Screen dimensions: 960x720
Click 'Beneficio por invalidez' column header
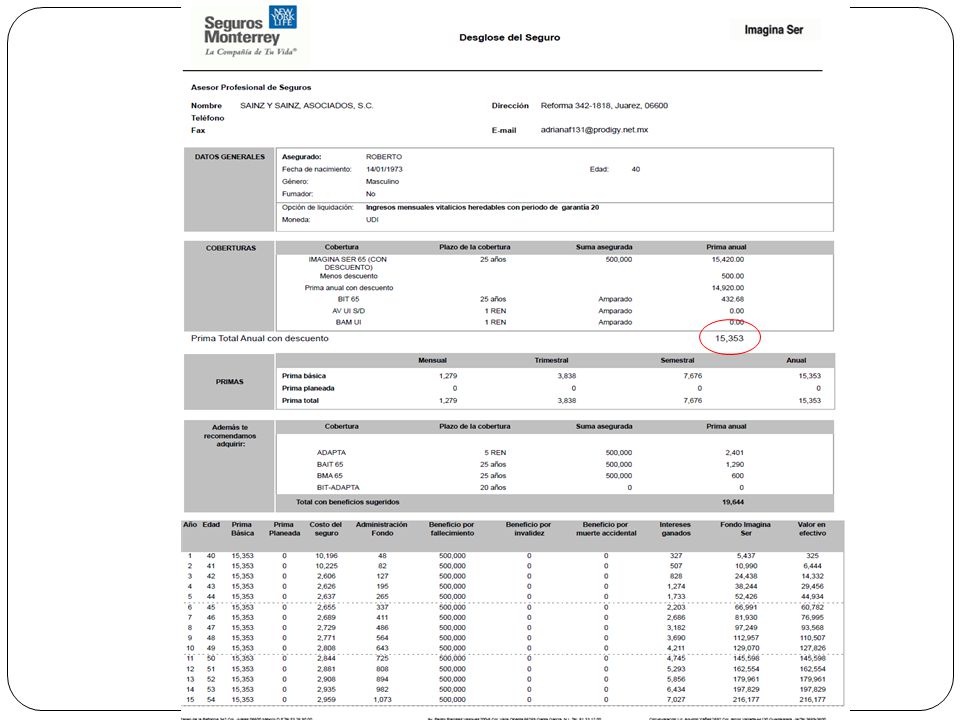click(x=528, y=529)
